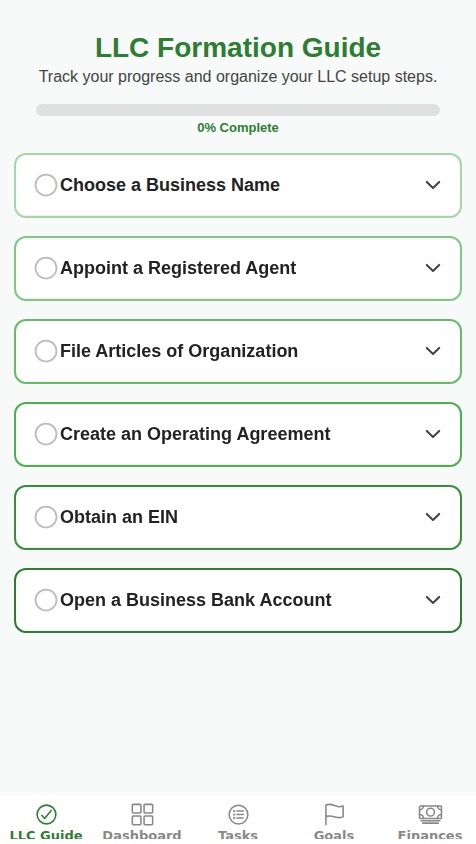Open the Tasks list icon
Image resolution: width=476 pixels, height=844 pixels.
tap(238, 814)
